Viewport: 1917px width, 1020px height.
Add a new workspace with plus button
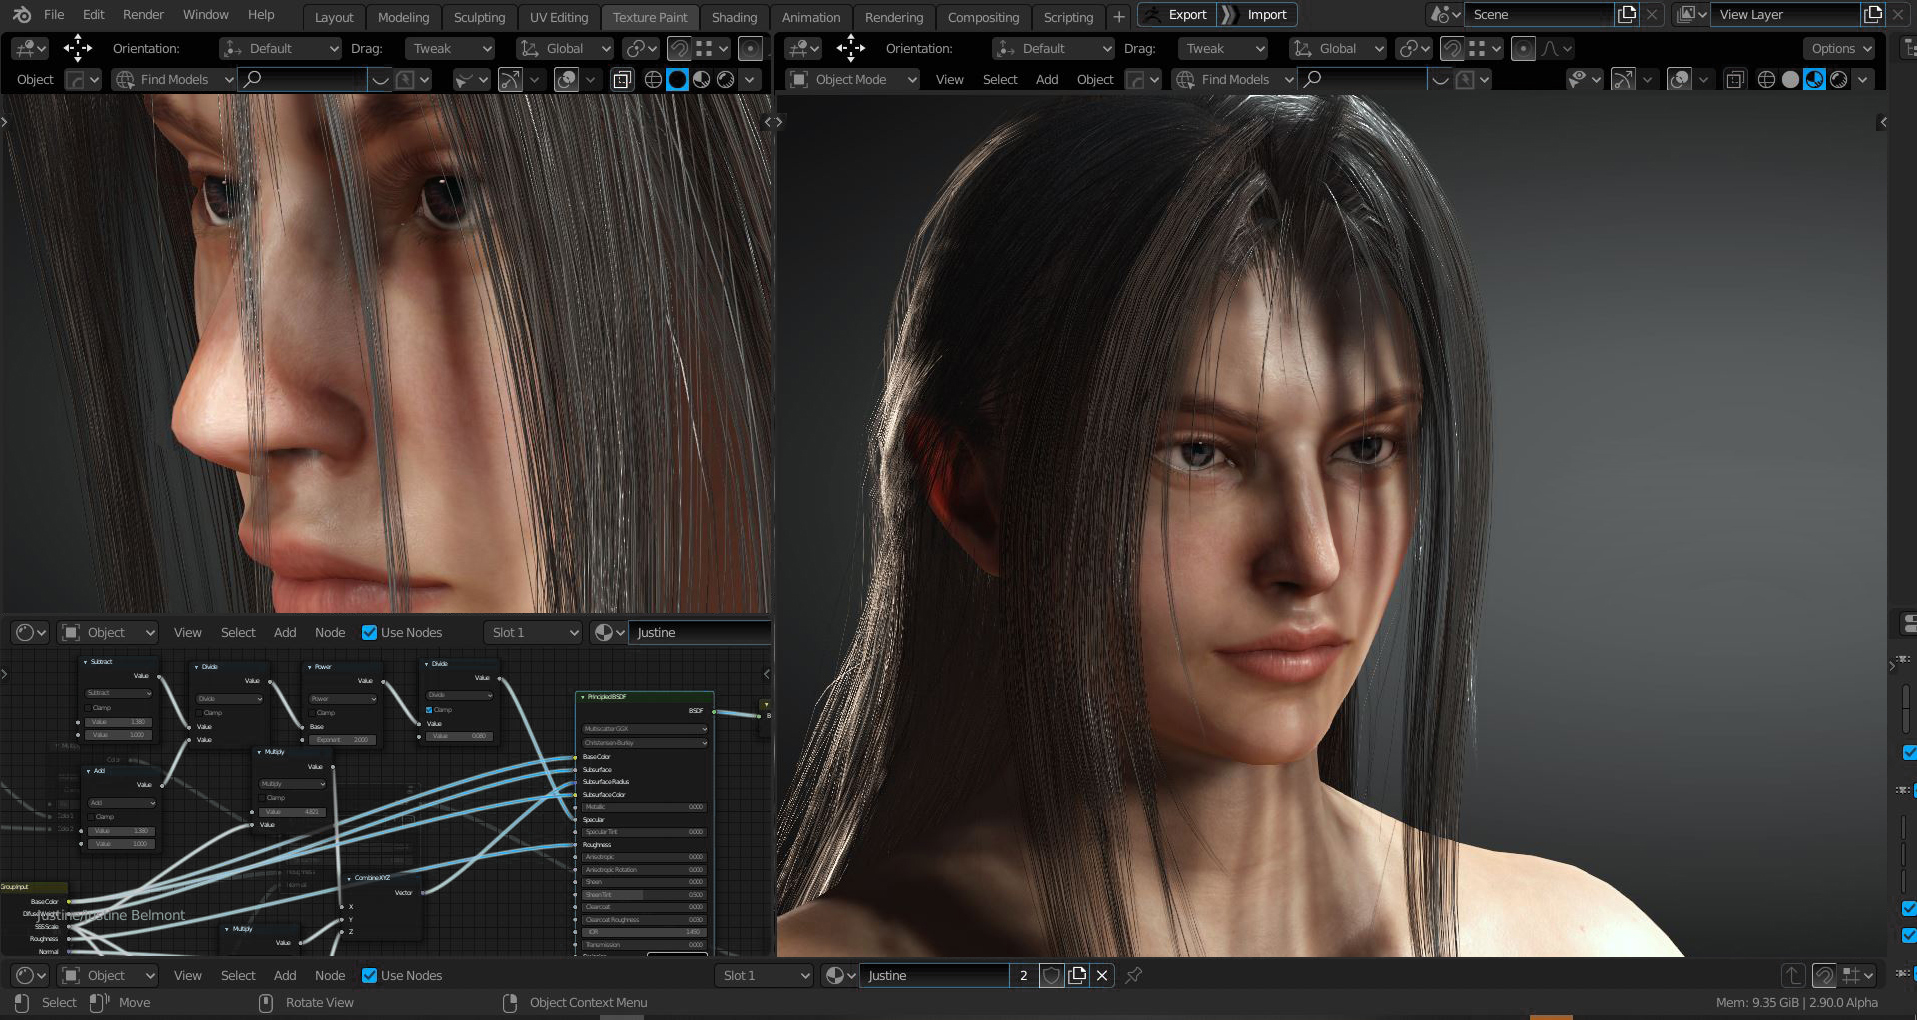[1118, 17]
